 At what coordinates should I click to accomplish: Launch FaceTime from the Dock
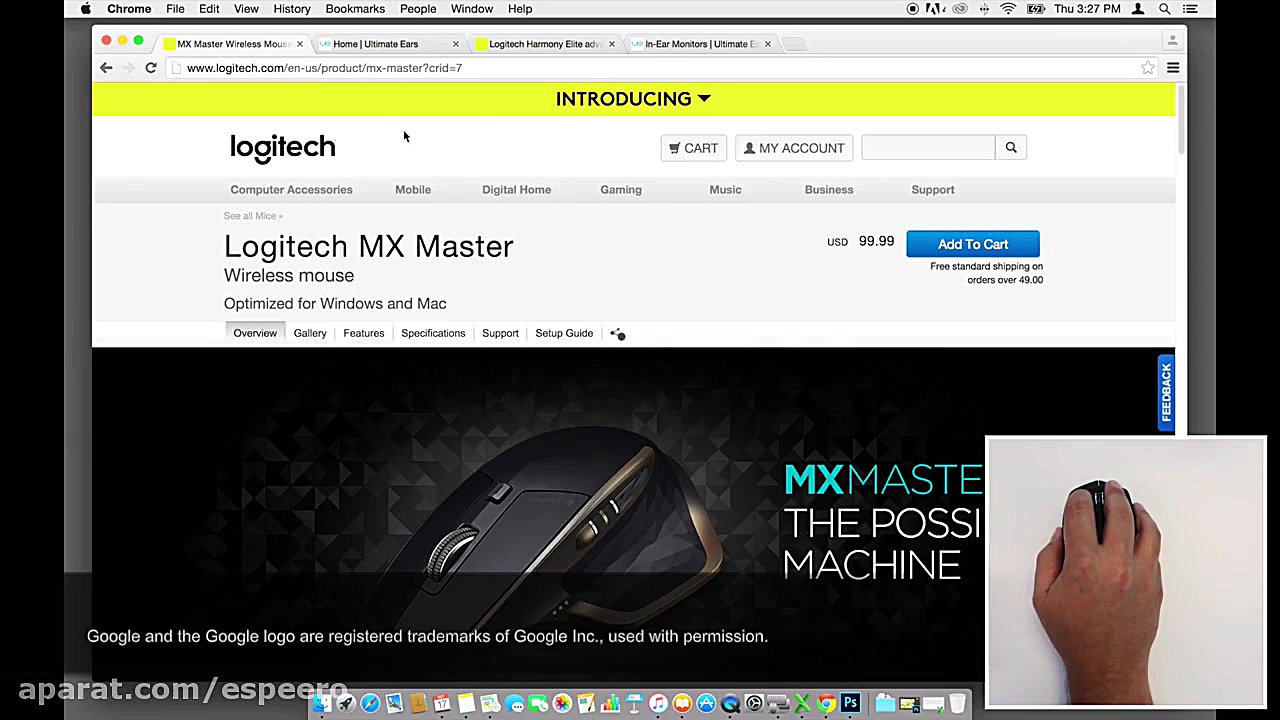click(538, 704)
